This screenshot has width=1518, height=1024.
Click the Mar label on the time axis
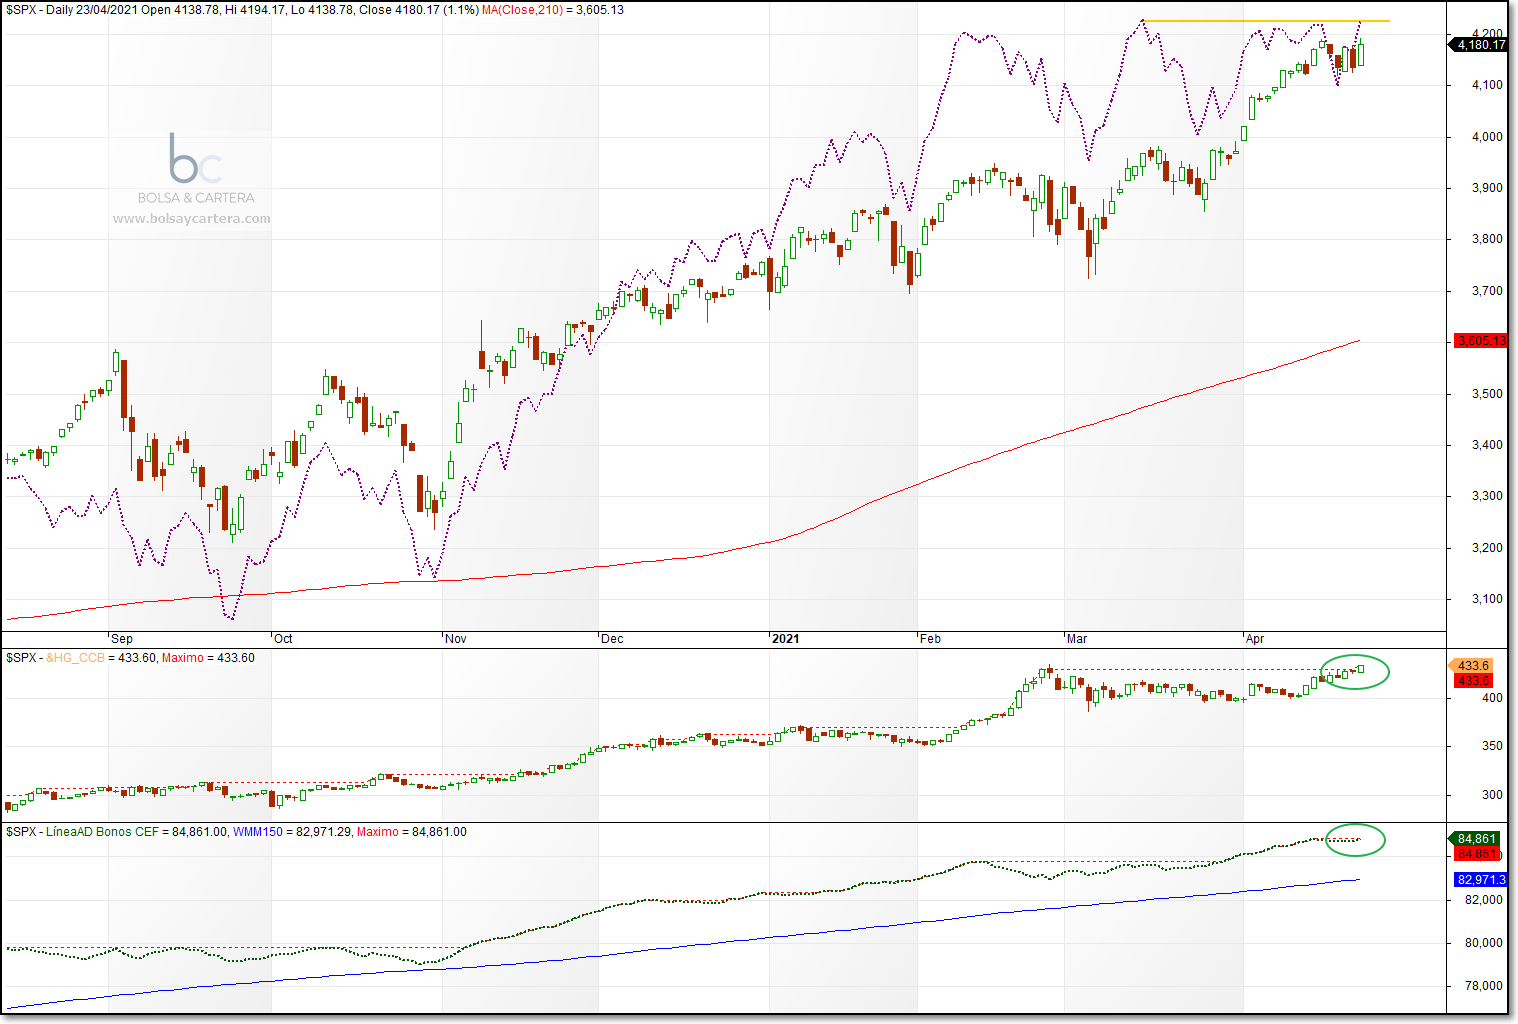pos(1077,639)
